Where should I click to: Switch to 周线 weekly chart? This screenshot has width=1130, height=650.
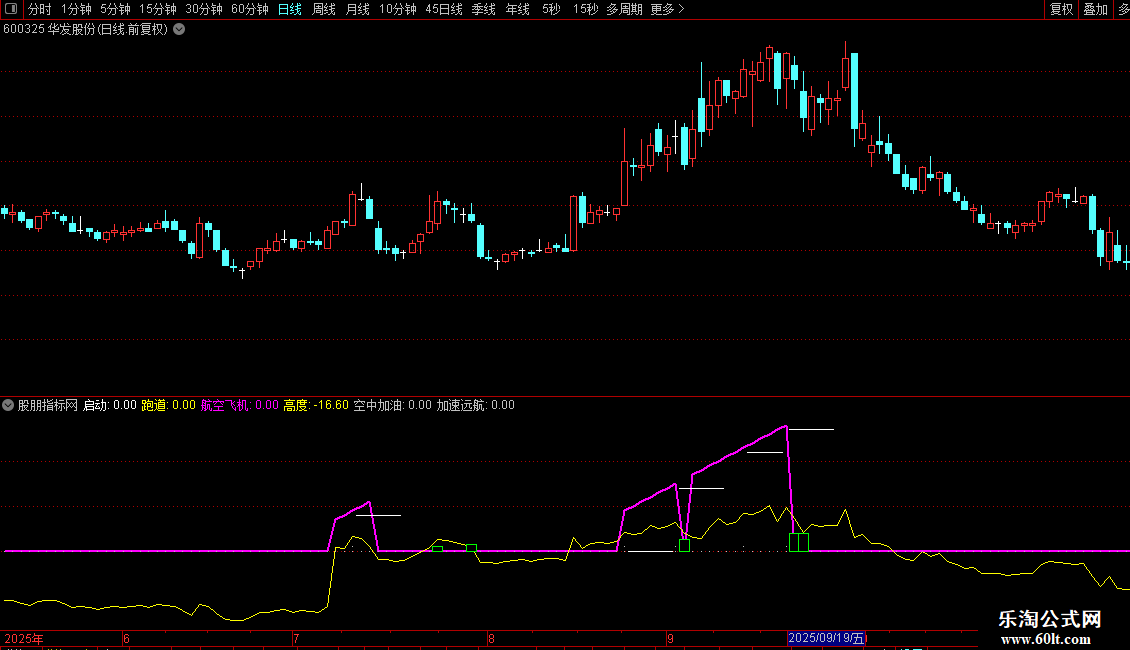[x=324, y=9]
